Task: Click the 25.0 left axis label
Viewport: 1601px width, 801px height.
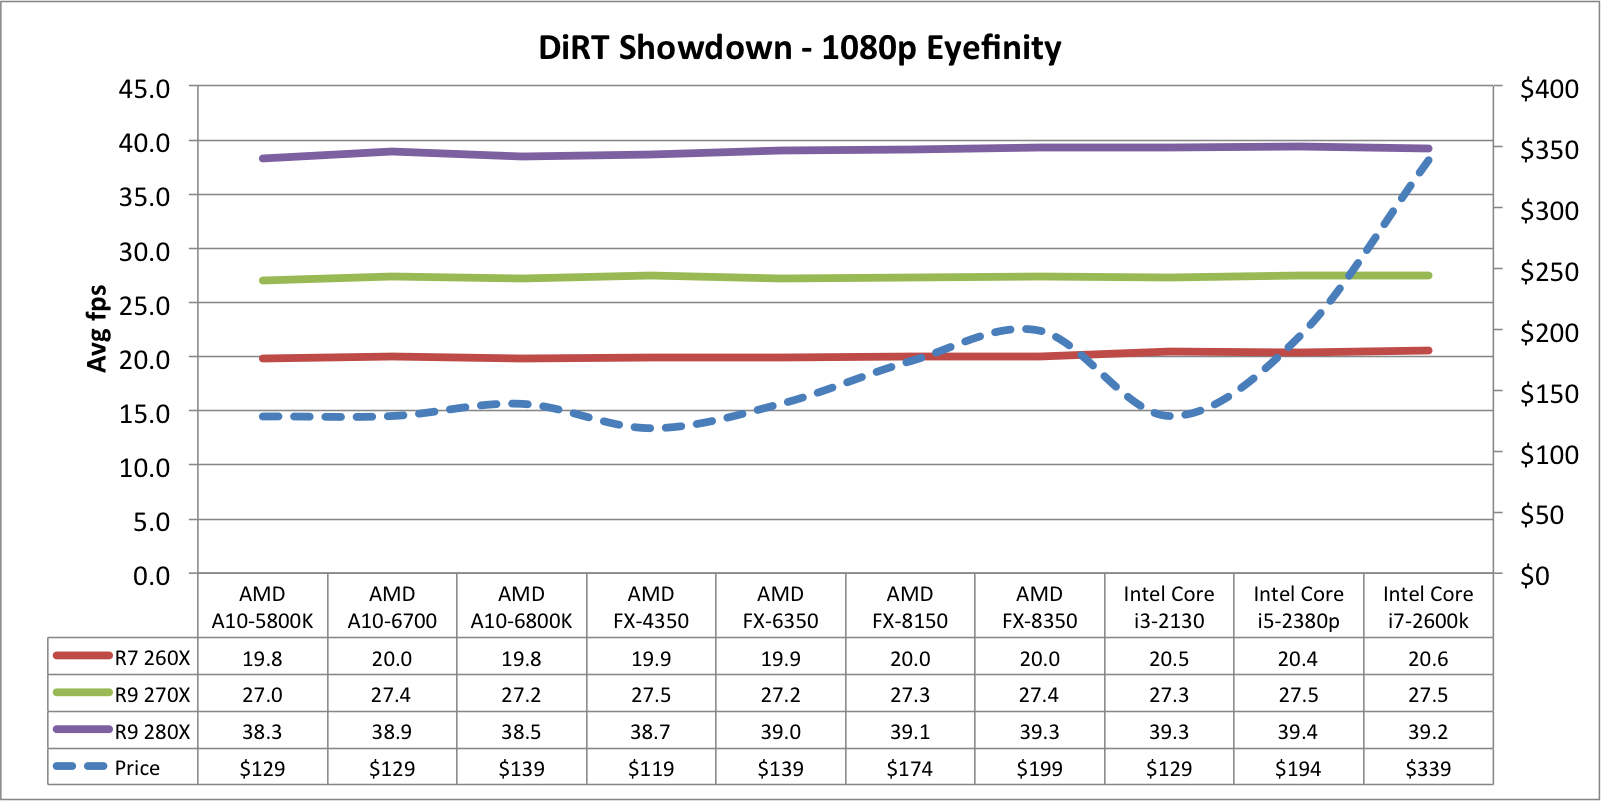Action: pyautogui.click(x=144, y=306)
